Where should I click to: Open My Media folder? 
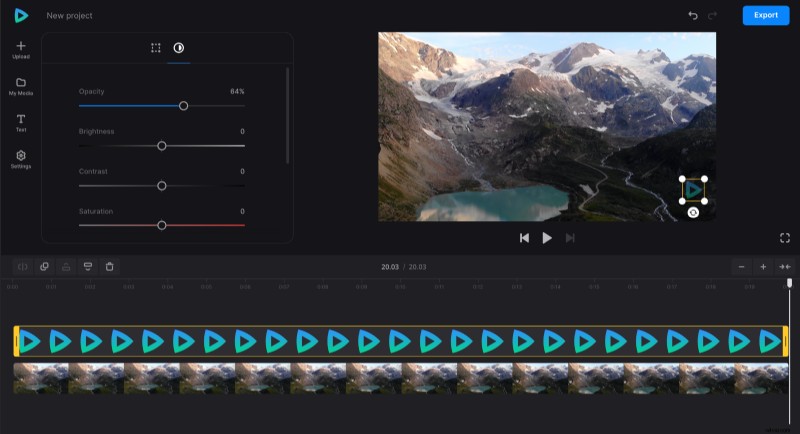click(x=21, y=87)
